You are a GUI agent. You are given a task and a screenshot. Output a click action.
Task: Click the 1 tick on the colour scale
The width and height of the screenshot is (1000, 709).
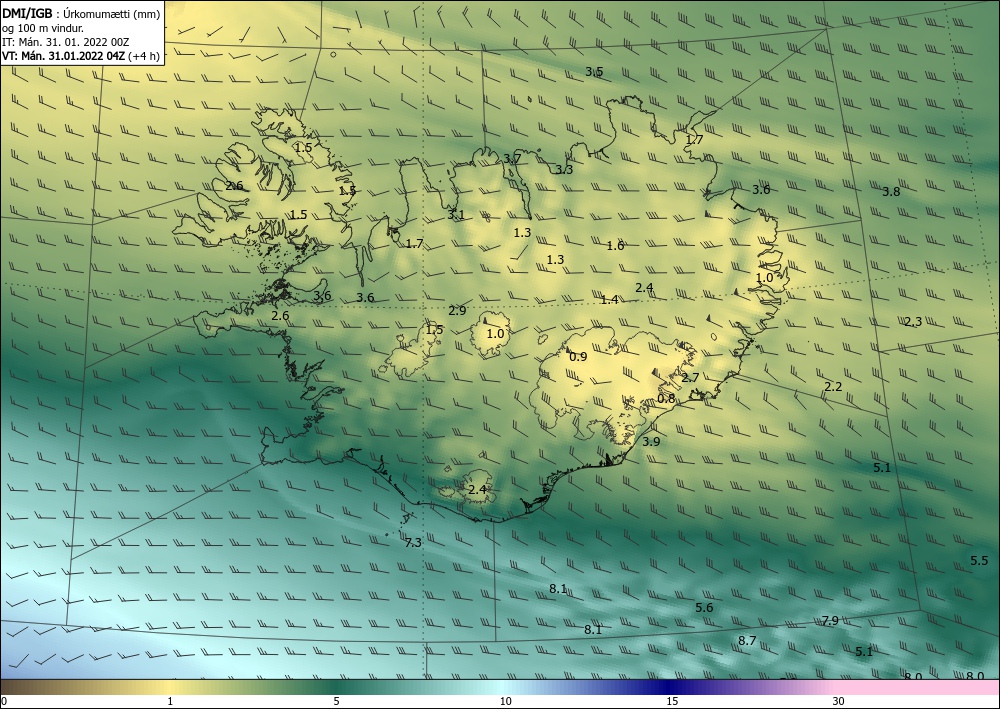click(170, 701)
